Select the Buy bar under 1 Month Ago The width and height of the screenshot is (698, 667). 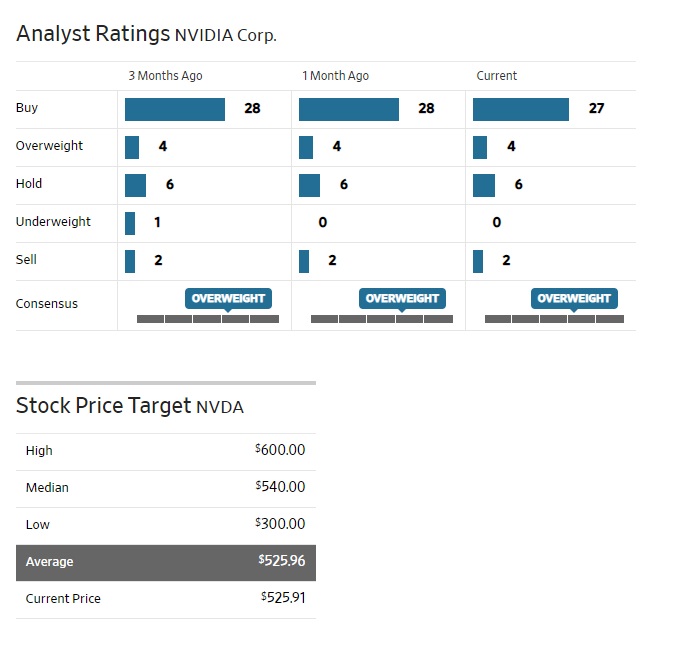(349, 109)
